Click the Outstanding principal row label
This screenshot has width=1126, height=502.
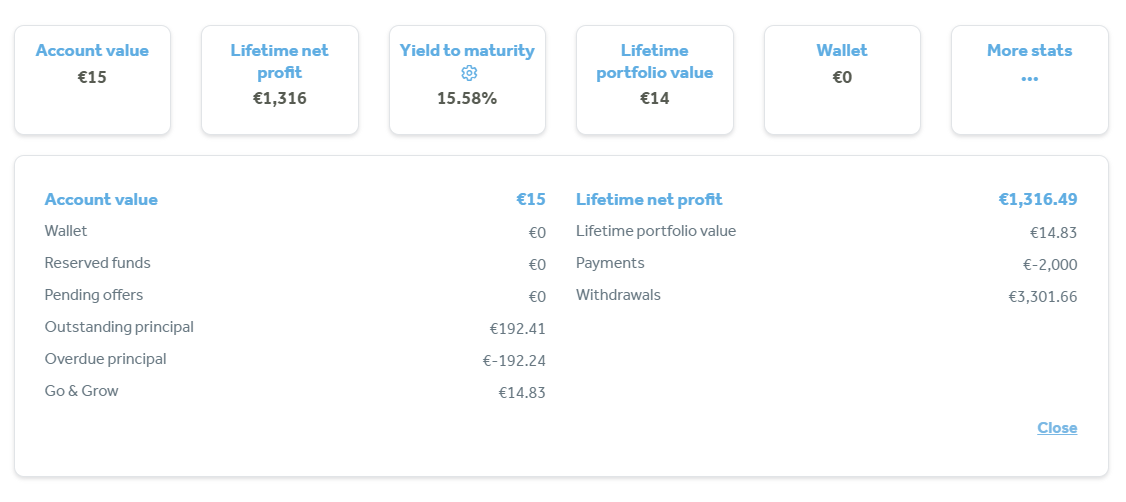tap(119, 327)
